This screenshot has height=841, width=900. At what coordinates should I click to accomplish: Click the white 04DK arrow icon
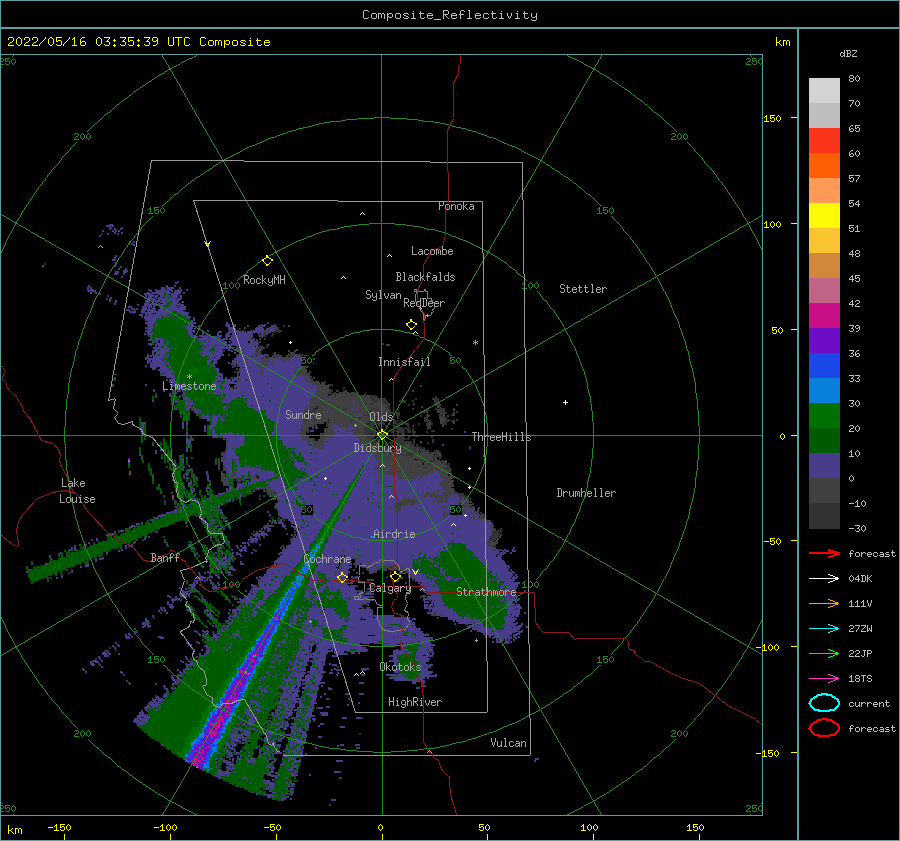pyautogui.click(x=824, y=578)
